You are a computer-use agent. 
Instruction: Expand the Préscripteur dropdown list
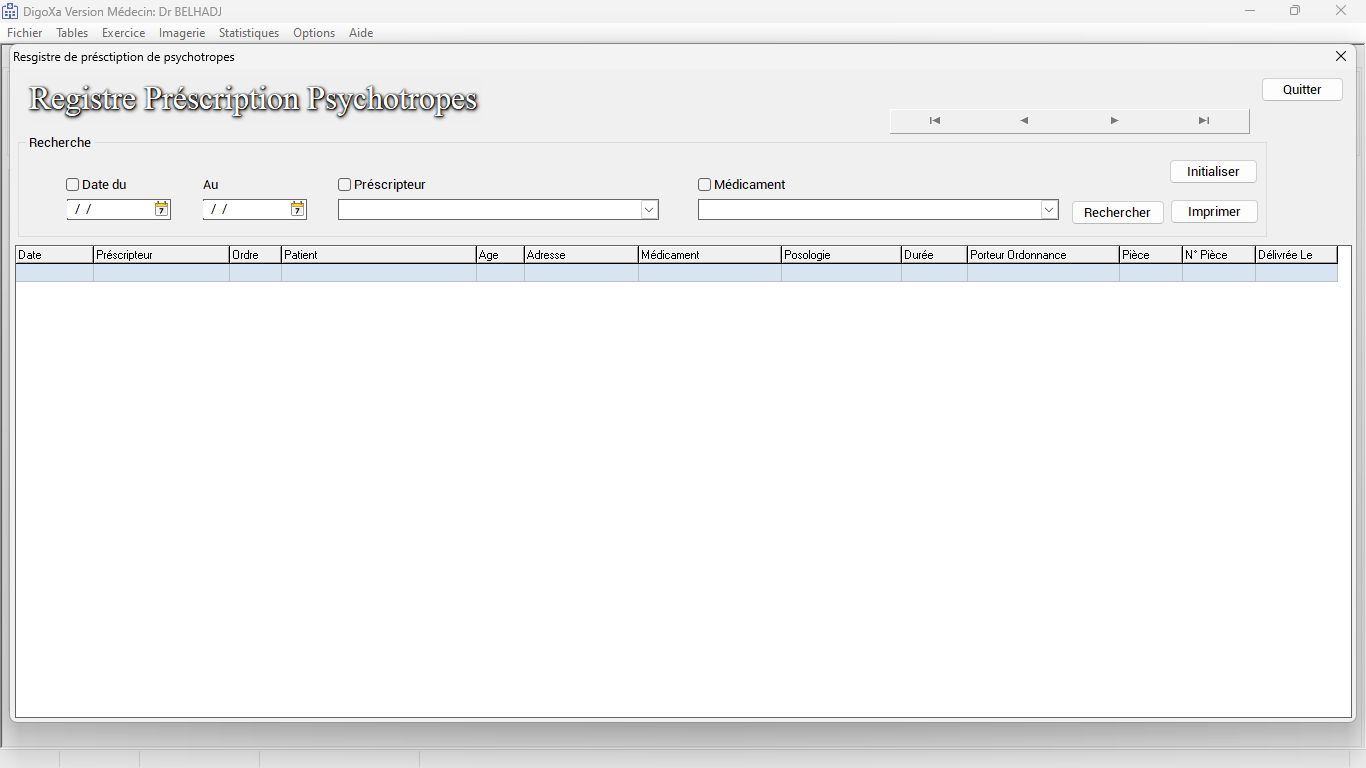pos(649,210)
